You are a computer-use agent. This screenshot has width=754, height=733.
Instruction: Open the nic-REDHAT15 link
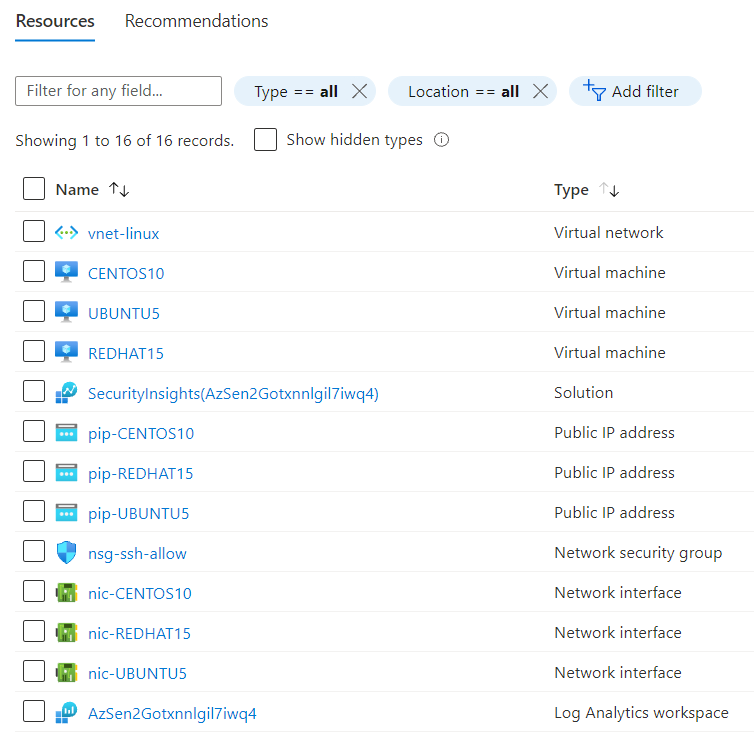139,633
